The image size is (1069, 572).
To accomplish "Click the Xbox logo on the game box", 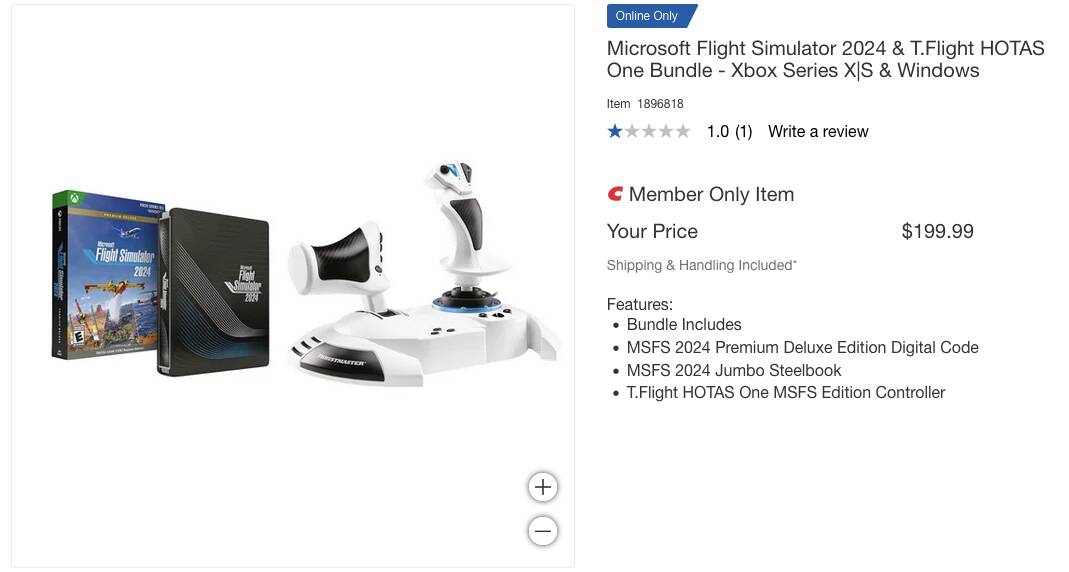I will 74,198.
